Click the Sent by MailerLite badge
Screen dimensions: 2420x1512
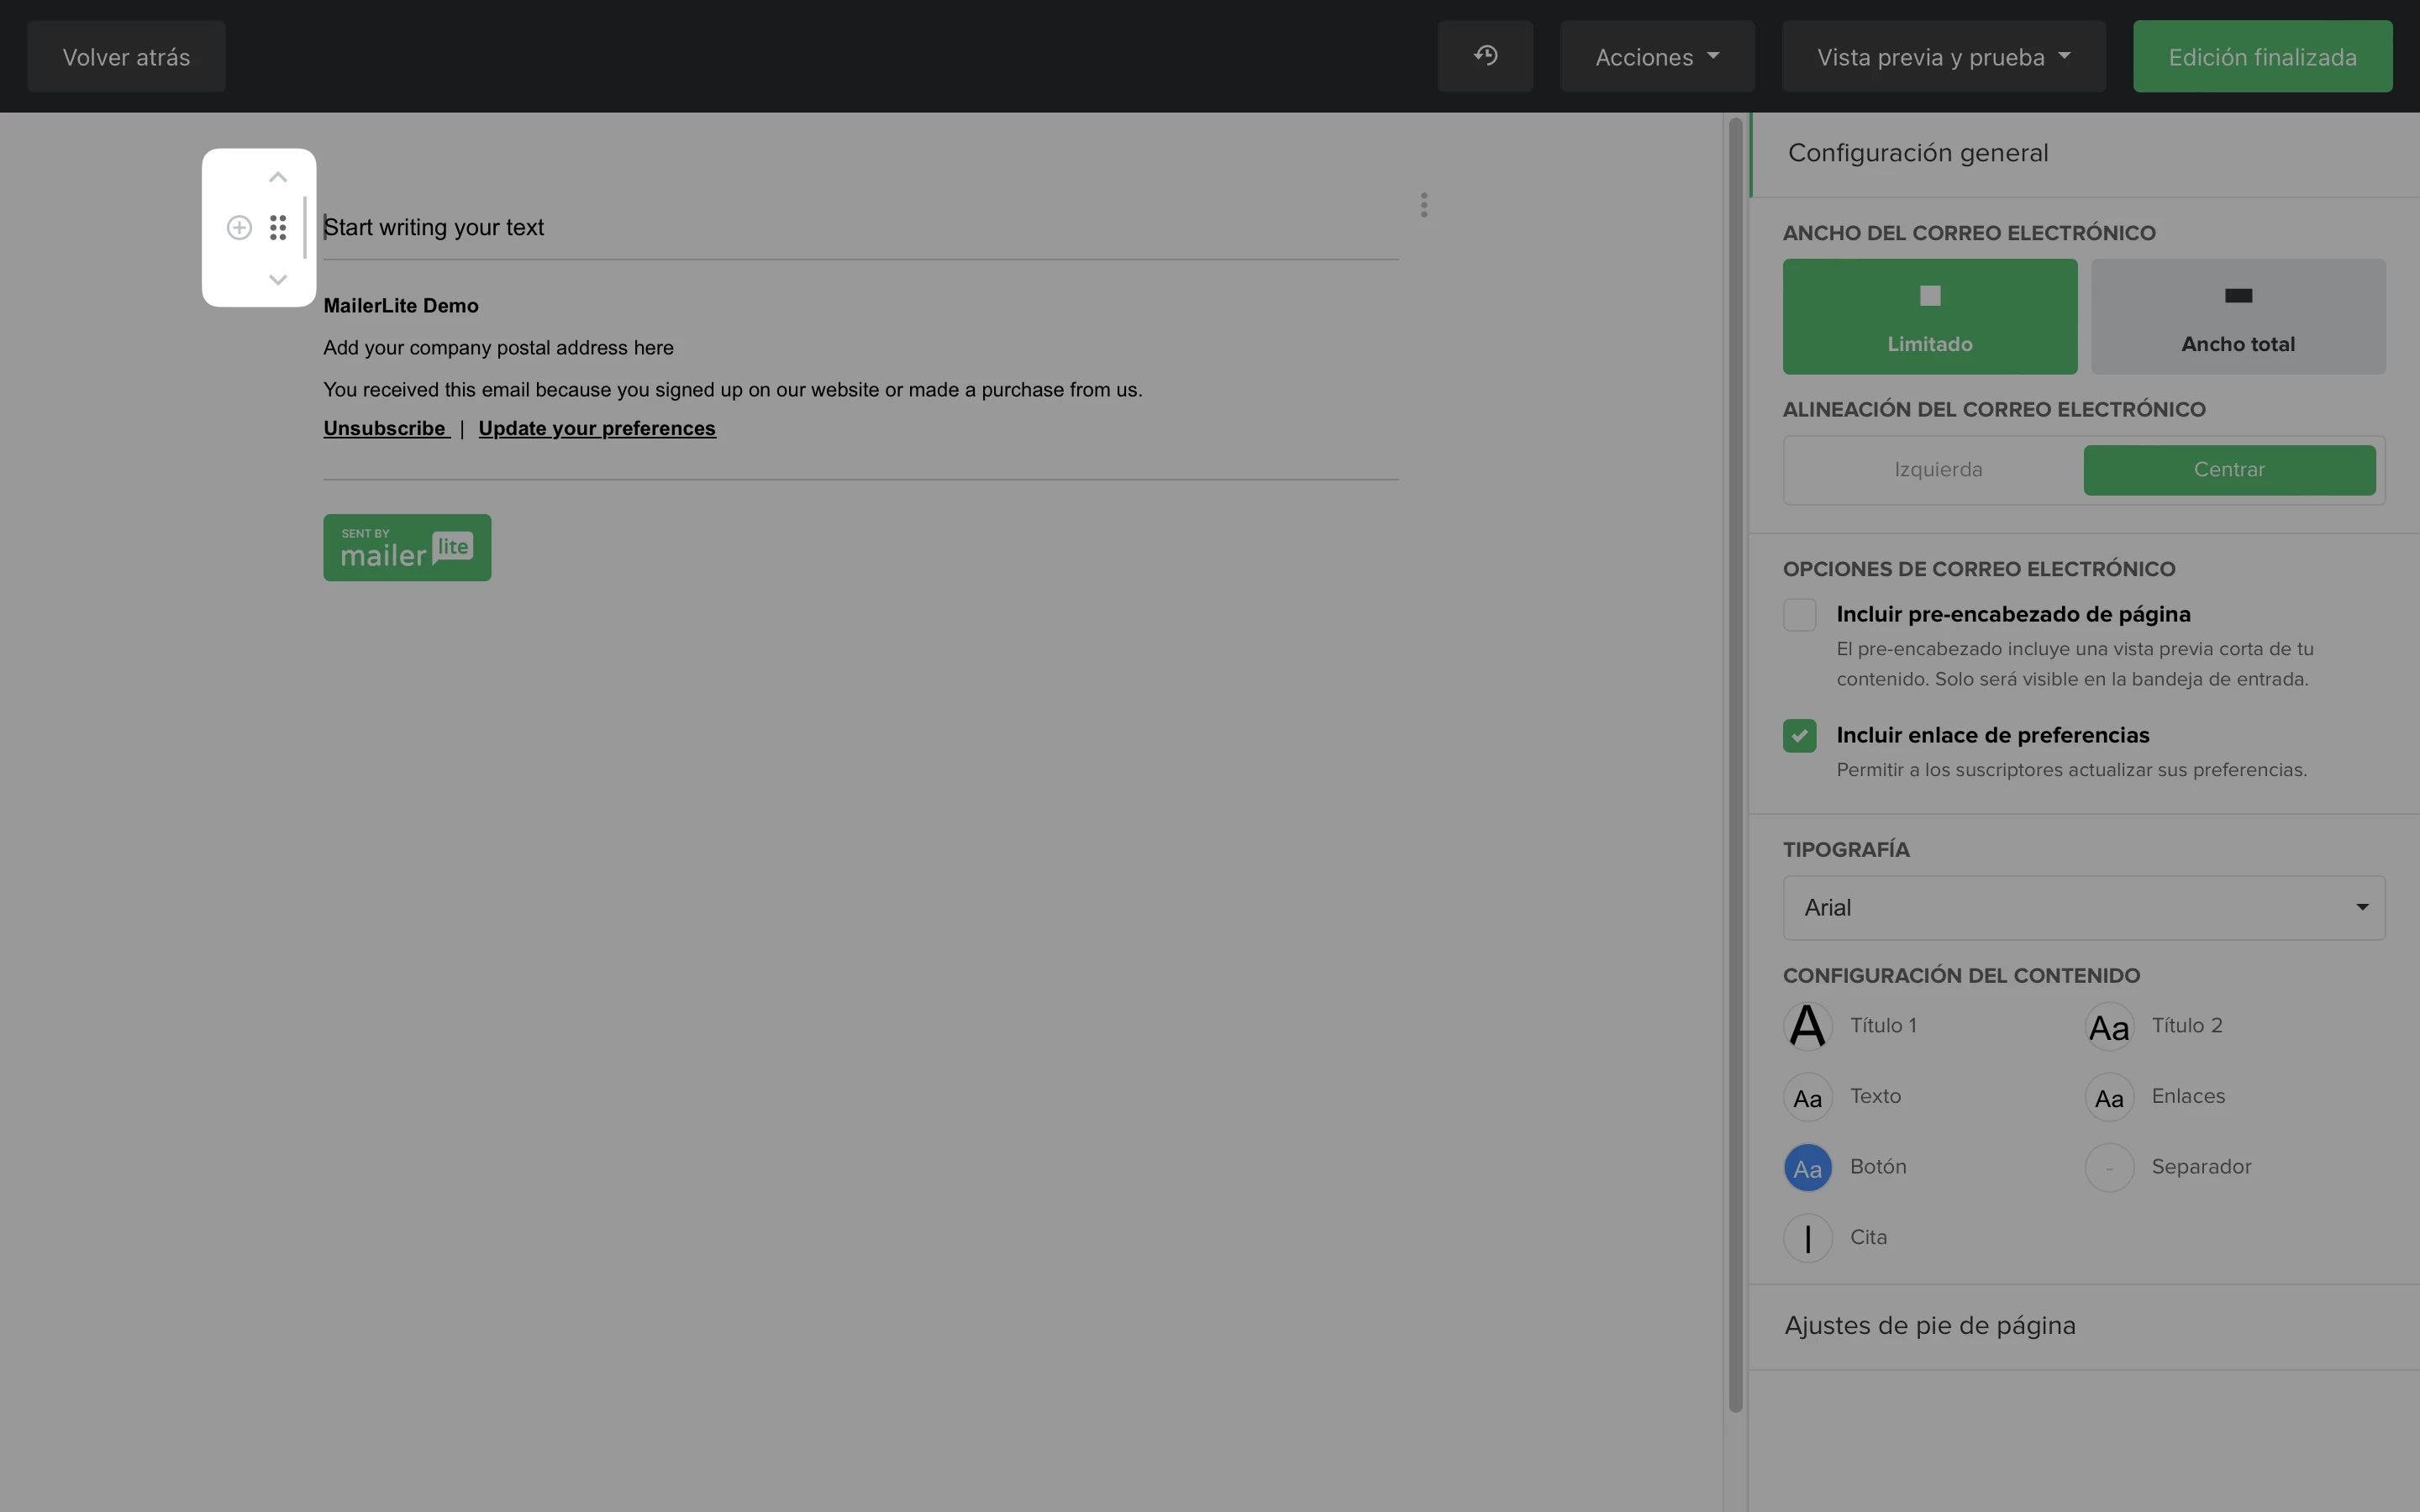[407, 547]
